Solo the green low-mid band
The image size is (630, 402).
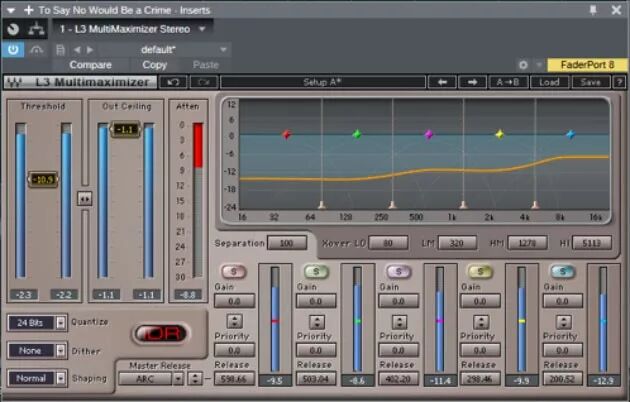316,272
